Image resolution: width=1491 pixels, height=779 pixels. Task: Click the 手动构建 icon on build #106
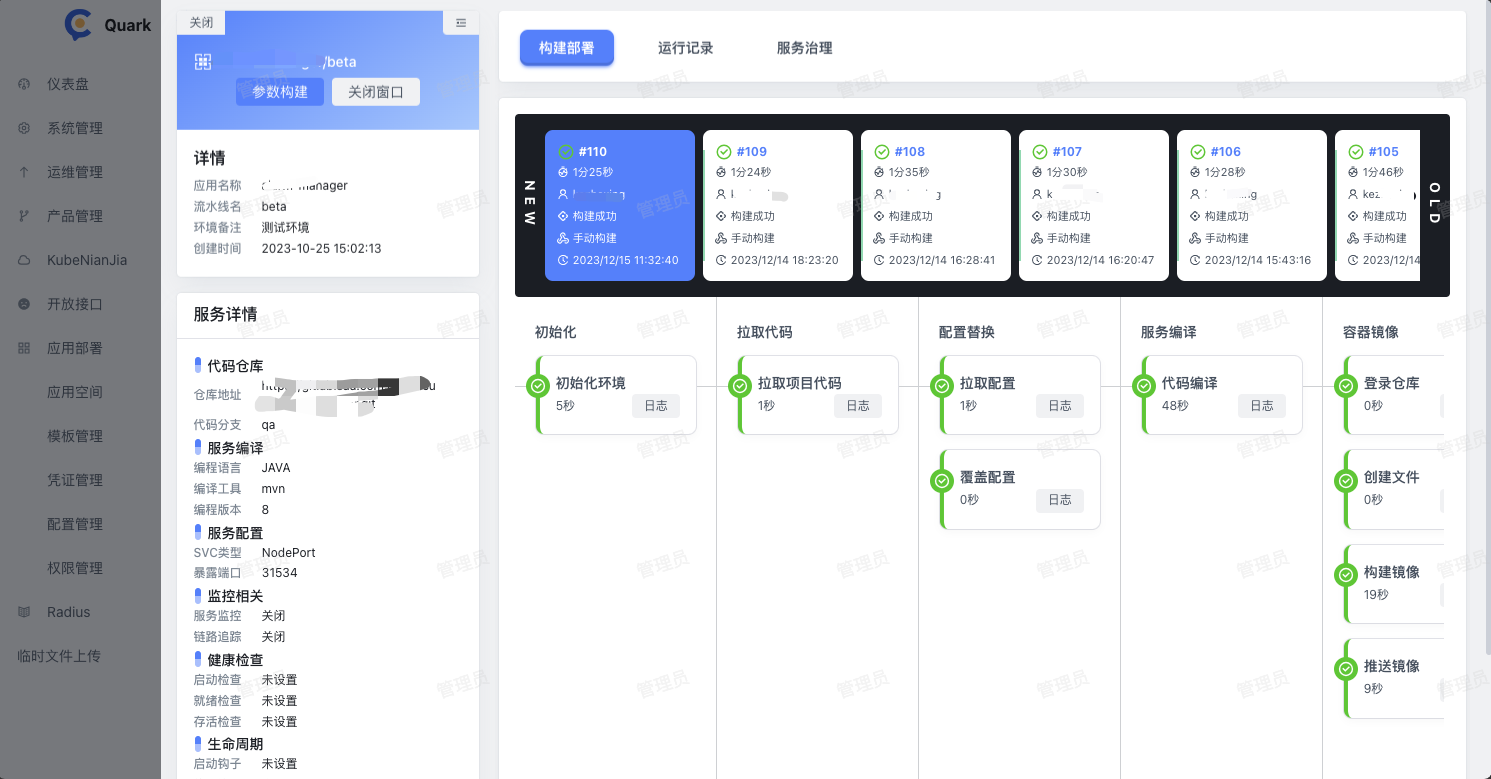pyautogui.click(x=1195, y=238)
